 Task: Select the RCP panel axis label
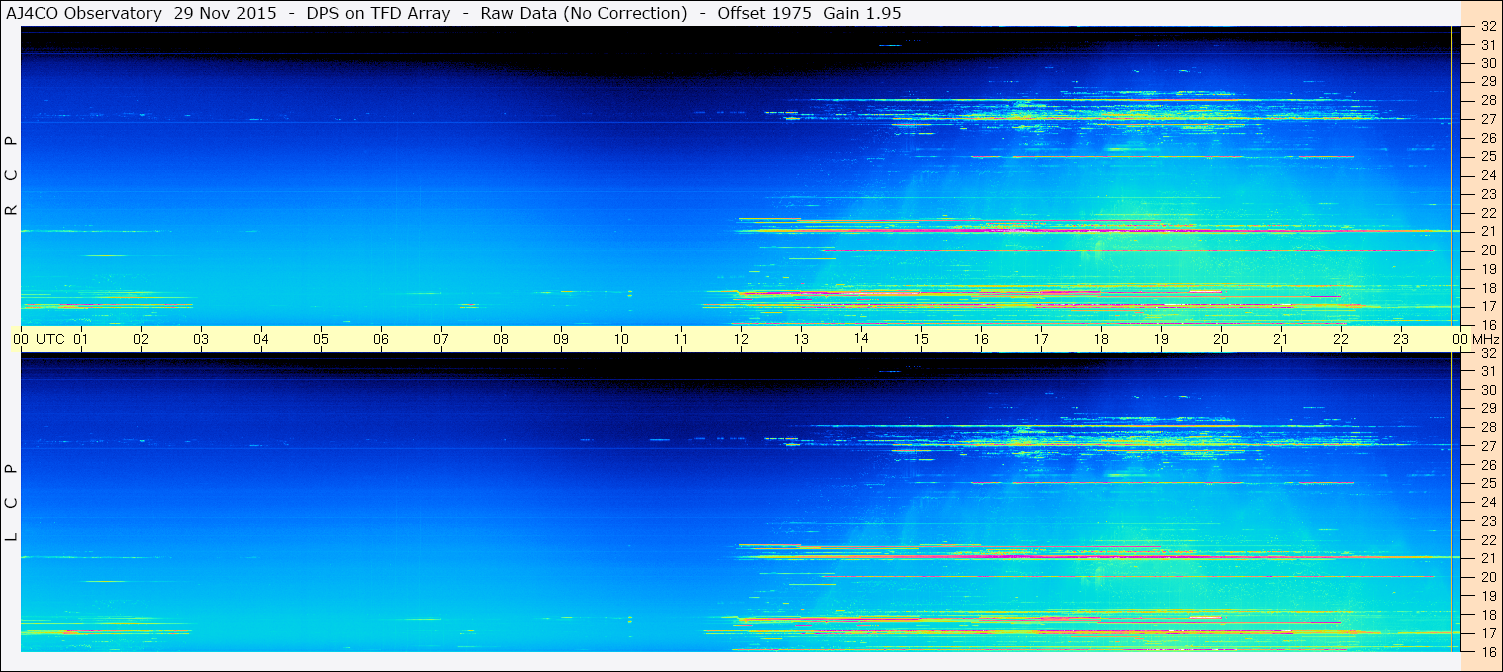[12, 175]
